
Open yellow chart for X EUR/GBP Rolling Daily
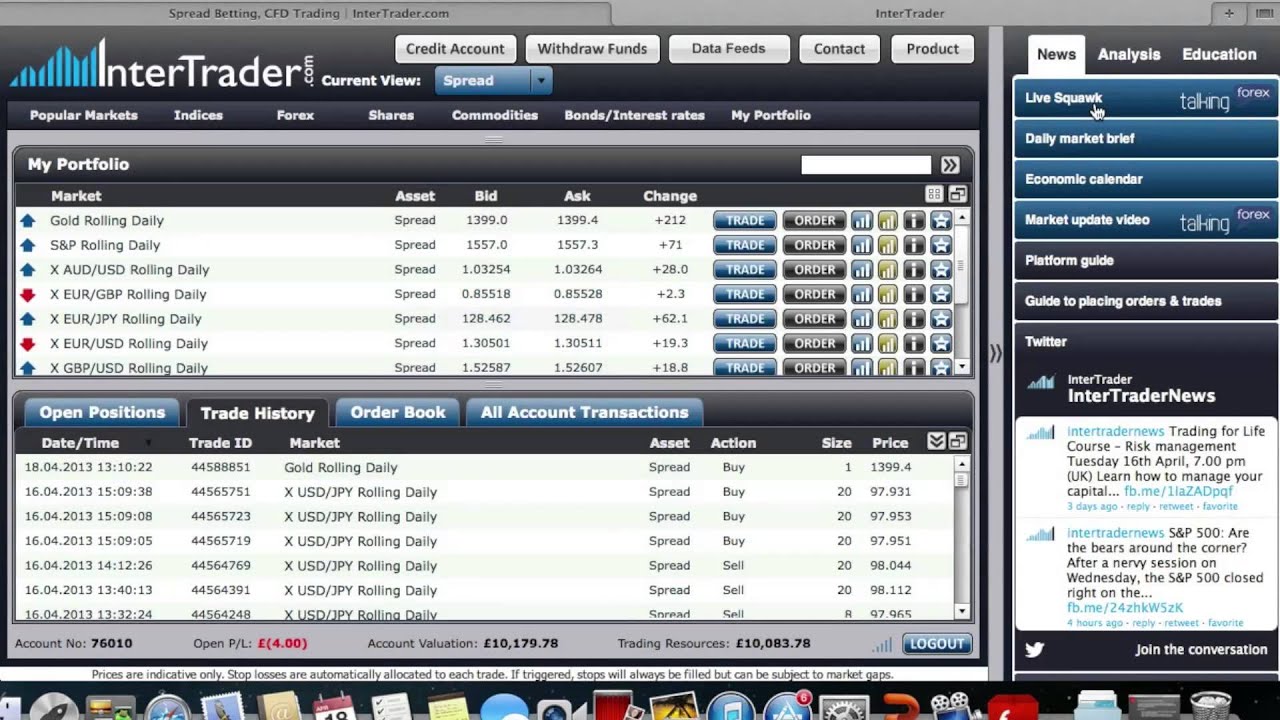click(888, 294)
